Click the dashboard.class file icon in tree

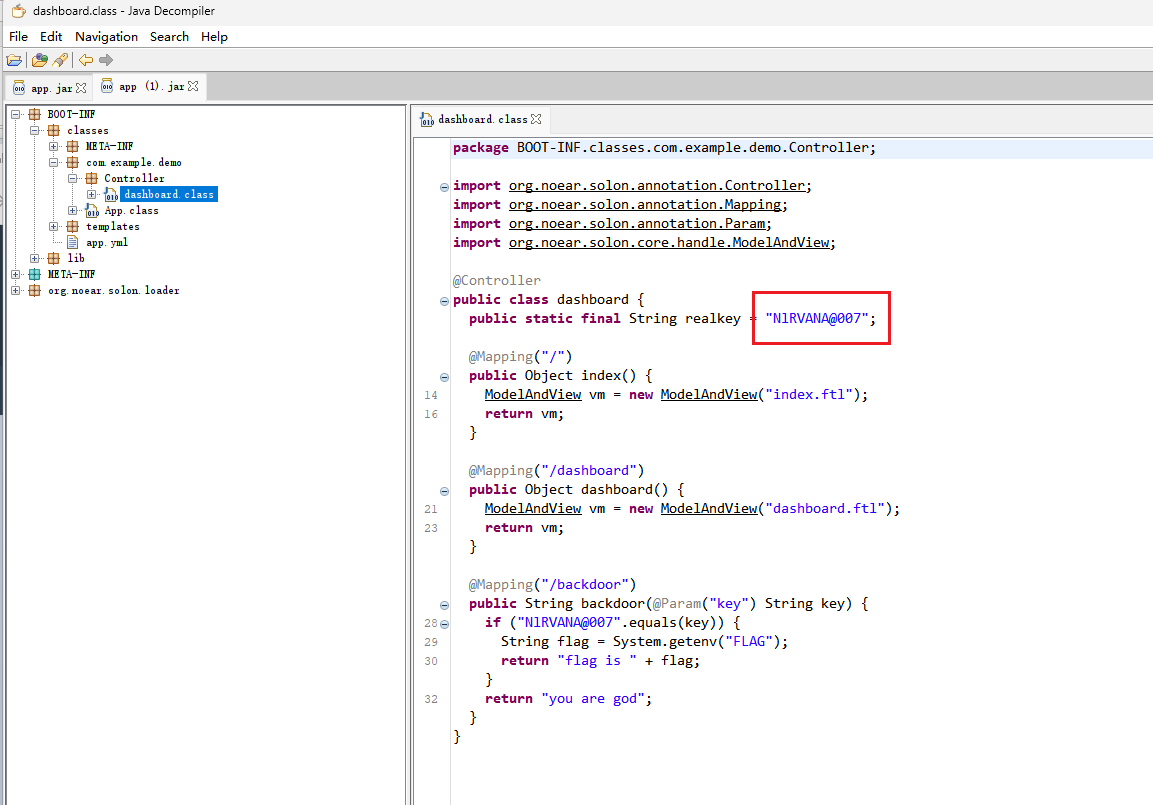(111, 195)
